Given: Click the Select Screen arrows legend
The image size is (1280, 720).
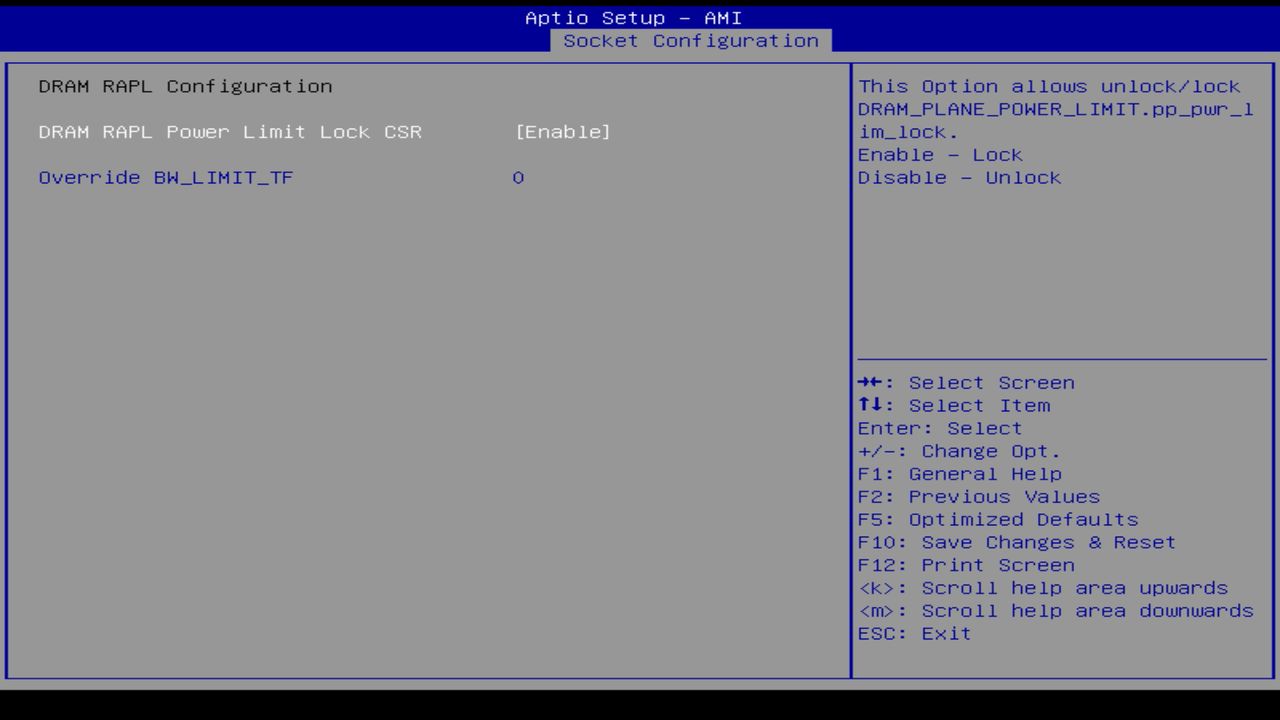Looking at the screenshot, I should [965, 382].
